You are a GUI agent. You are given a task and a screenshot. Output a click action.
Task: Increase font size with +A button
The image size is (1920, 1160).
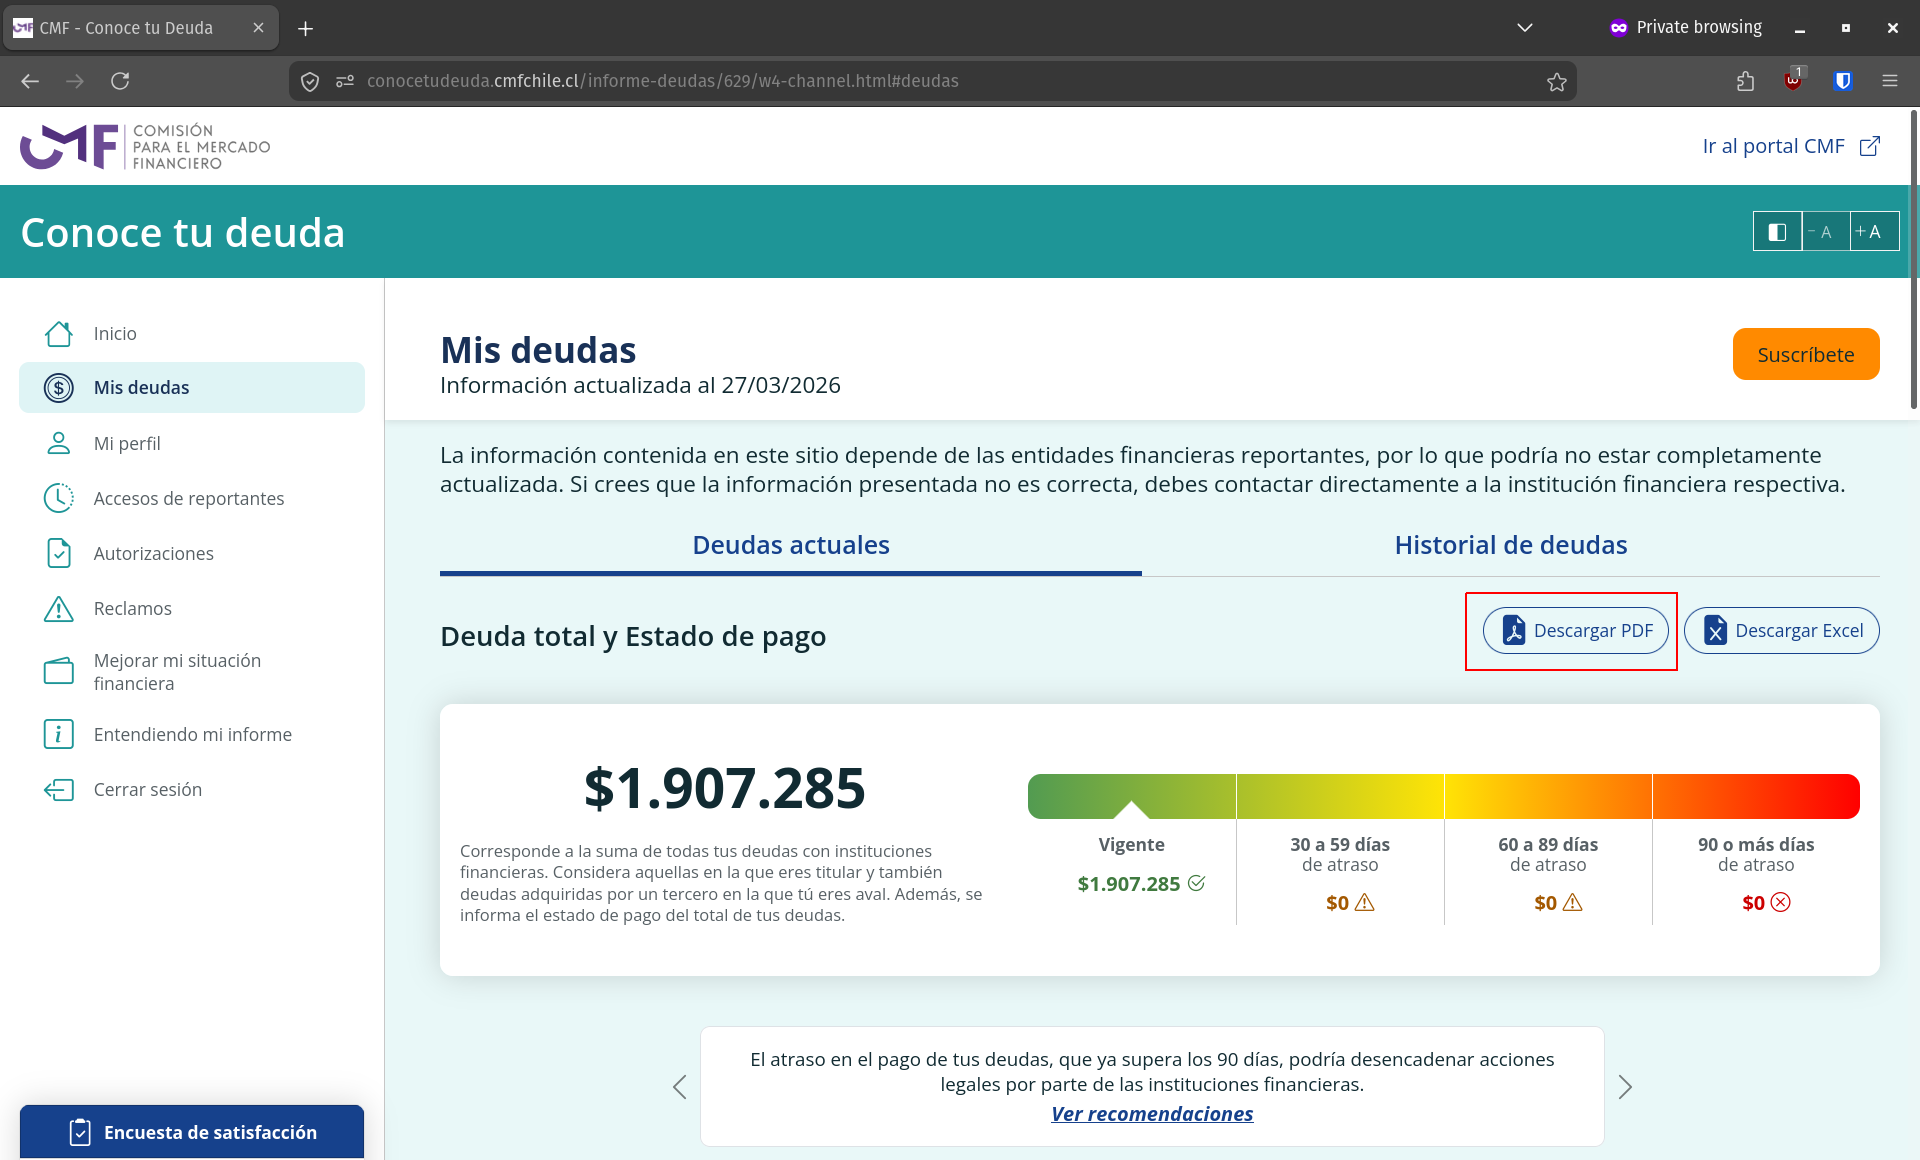1873,232
